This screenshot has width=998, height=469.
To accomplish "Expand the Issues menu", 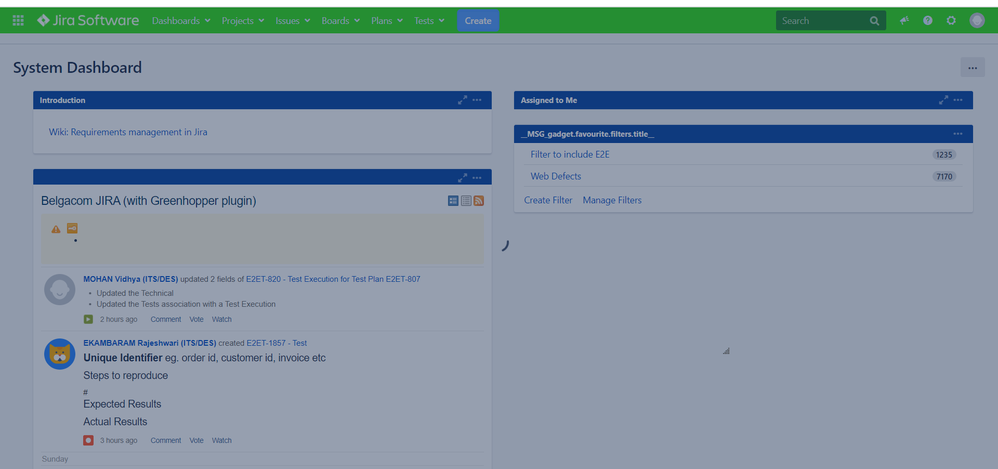I will tap(293, 20).
